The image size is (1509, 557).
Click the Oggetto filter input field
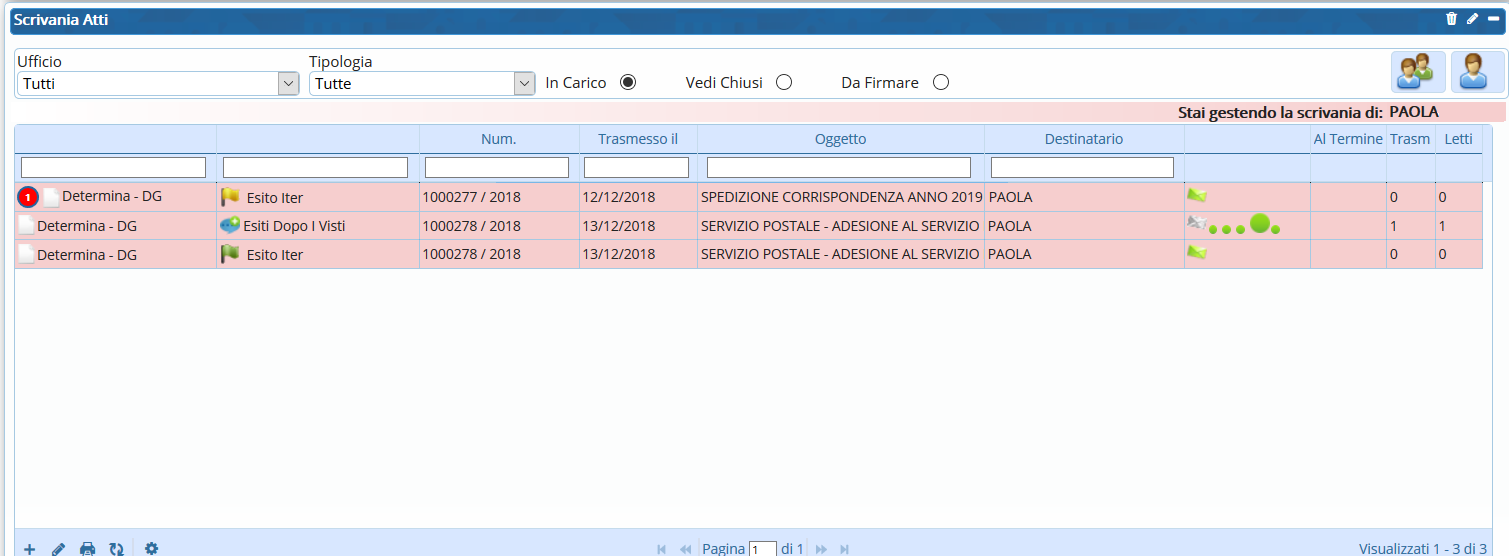point(838,167)
